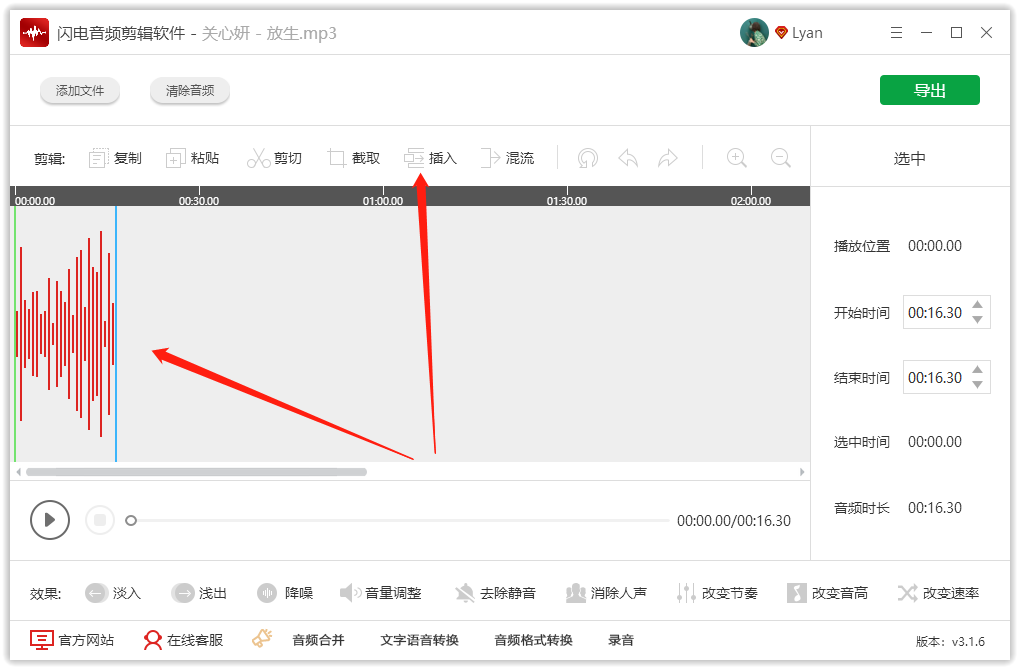The image size is (1020, 670).
Task: Click the playback progress slider
Action: [400, 520]
